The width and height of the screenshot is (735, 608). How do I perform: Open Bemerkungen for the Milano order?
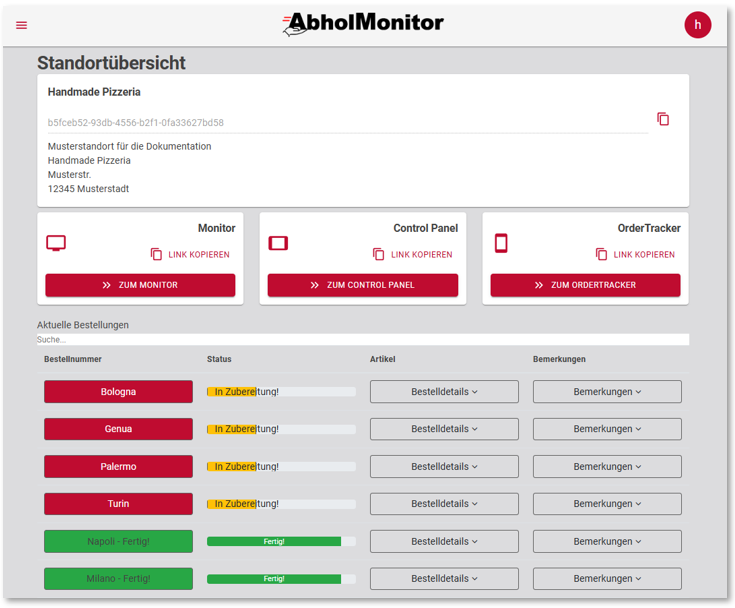(607, 578)
